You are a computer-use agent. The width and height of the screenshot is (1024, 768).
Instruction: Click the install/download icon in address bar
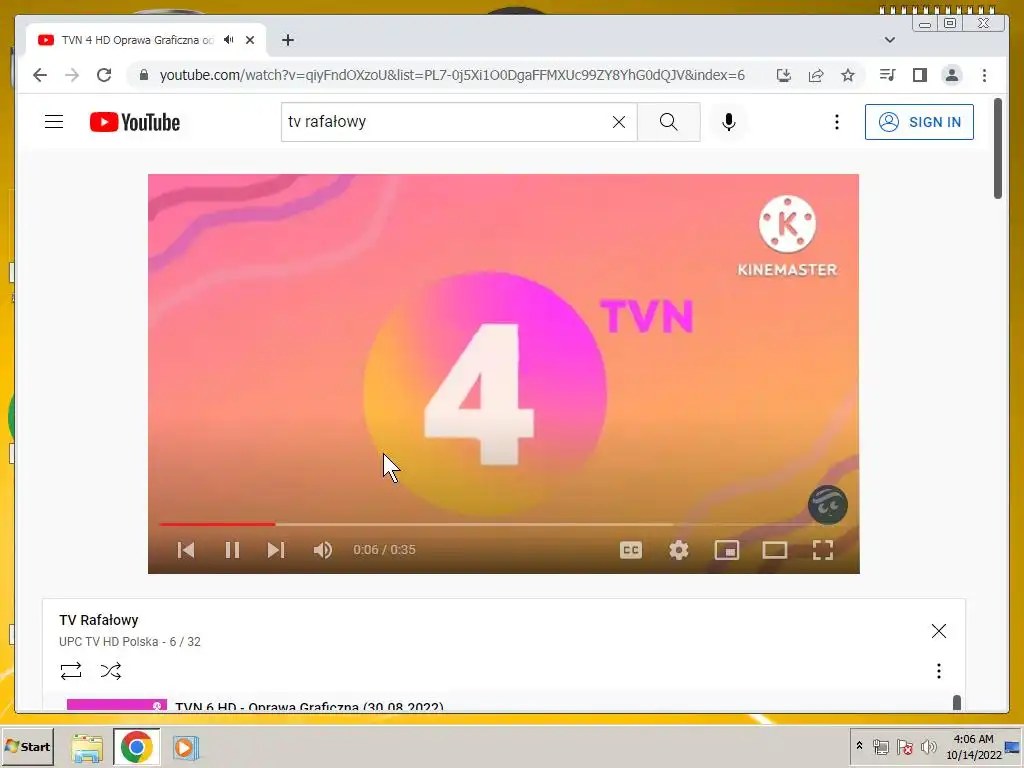point(784,75)
